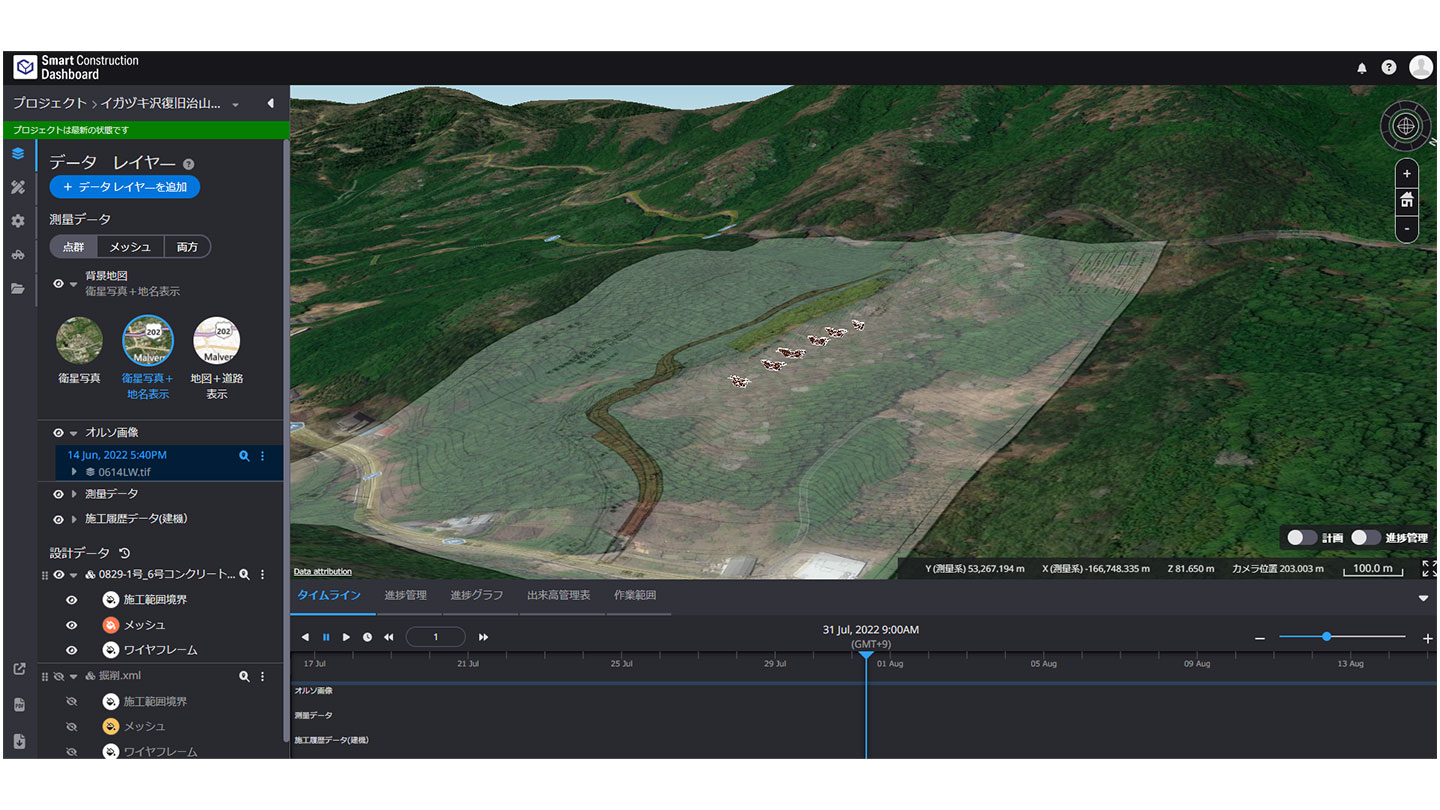1440x810 pixels.
Task: Open the folder icon in left sidebar
Action: coord(18,288)
